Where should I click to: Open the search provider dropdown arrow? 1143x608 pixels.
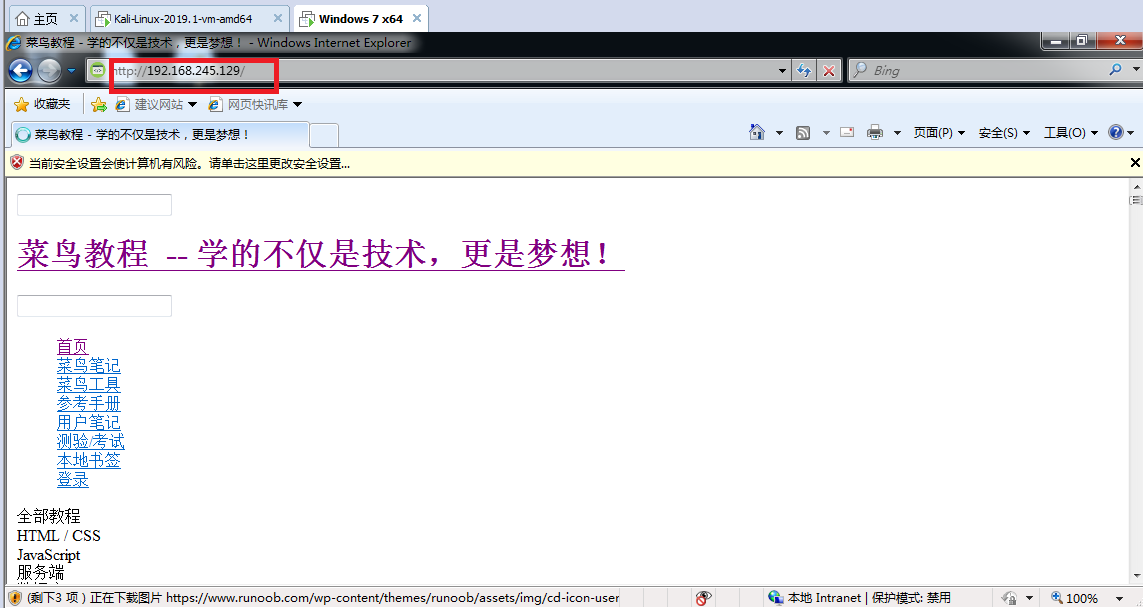[1136, 70]
